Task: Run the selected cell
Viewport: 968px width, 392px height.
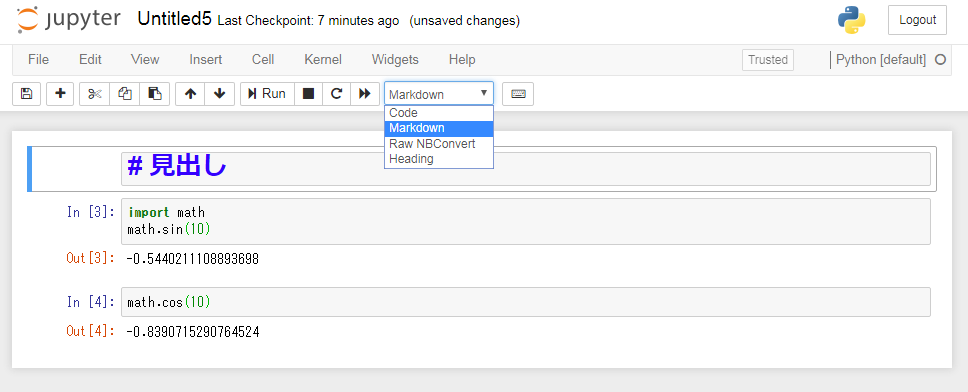Action: coord(267,94)
